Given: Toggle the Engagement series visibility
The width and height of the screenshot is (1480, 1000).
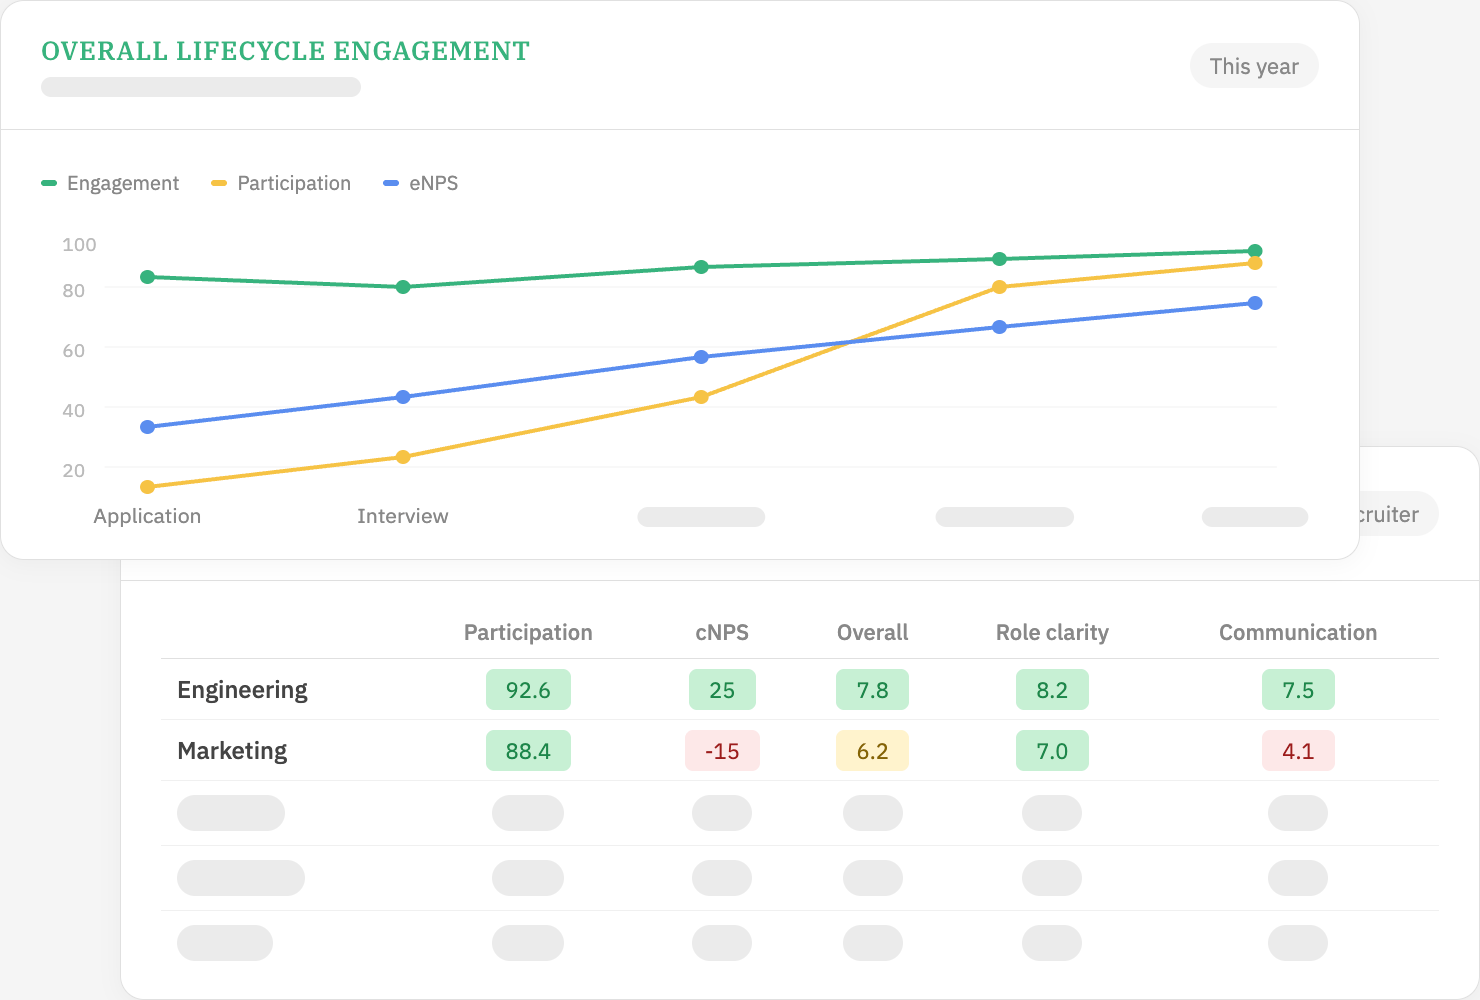Looking at the screenshot, I should click(x=111, y=183).
